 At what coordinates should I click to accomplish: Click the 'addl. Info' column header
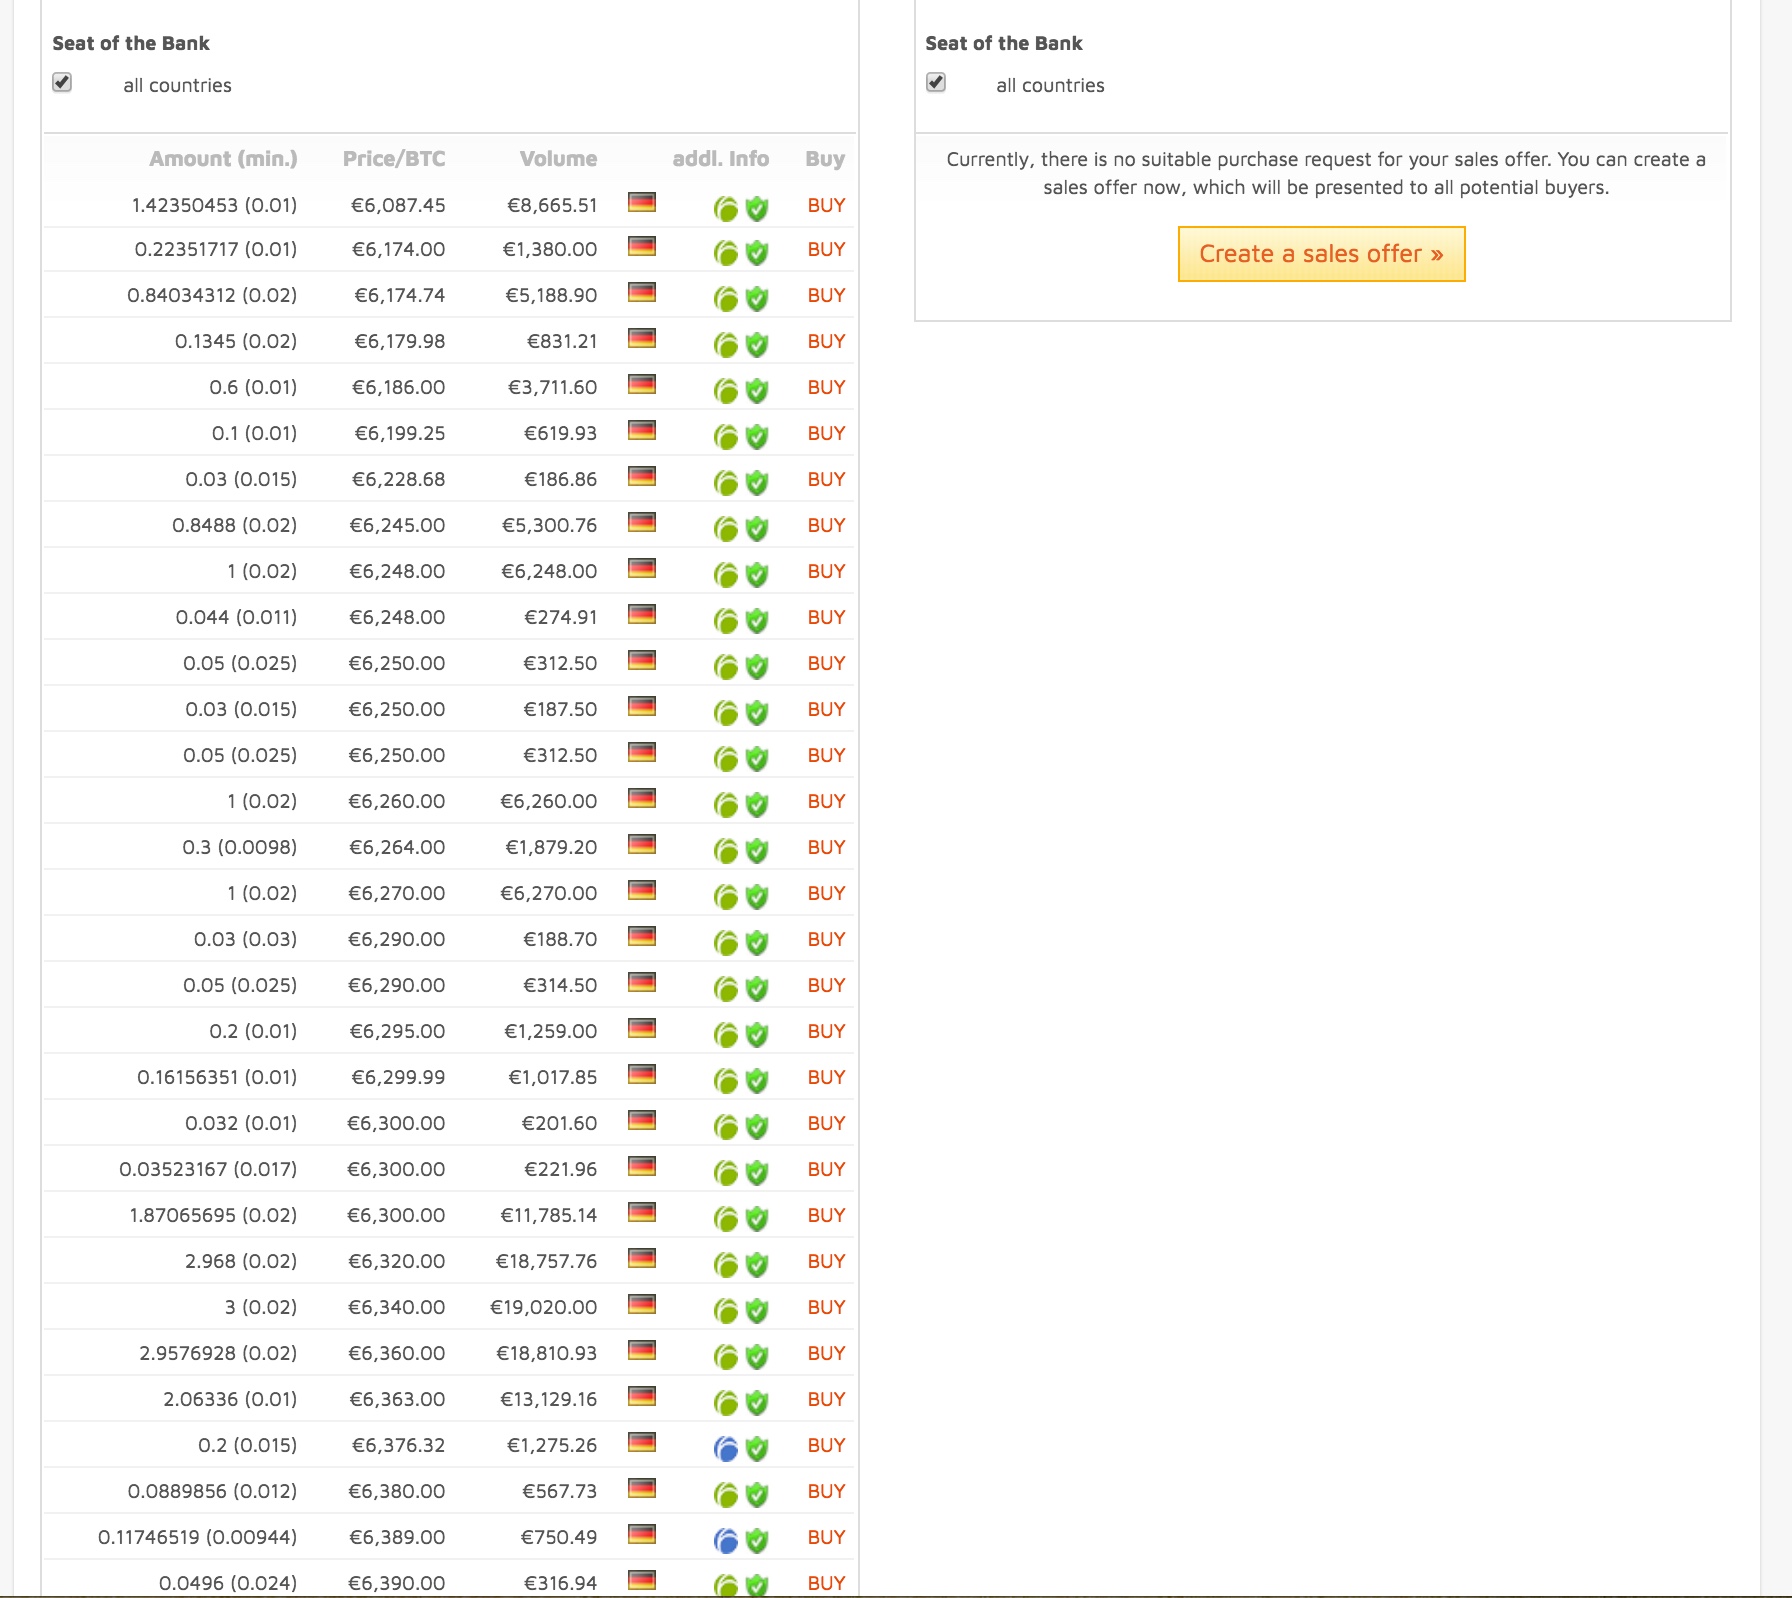720,159
